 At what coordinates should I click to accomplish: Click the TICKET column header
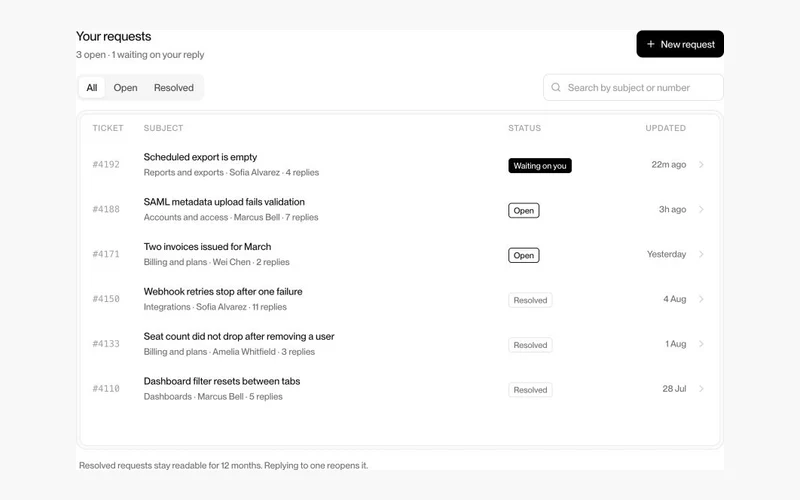[108, 128]
